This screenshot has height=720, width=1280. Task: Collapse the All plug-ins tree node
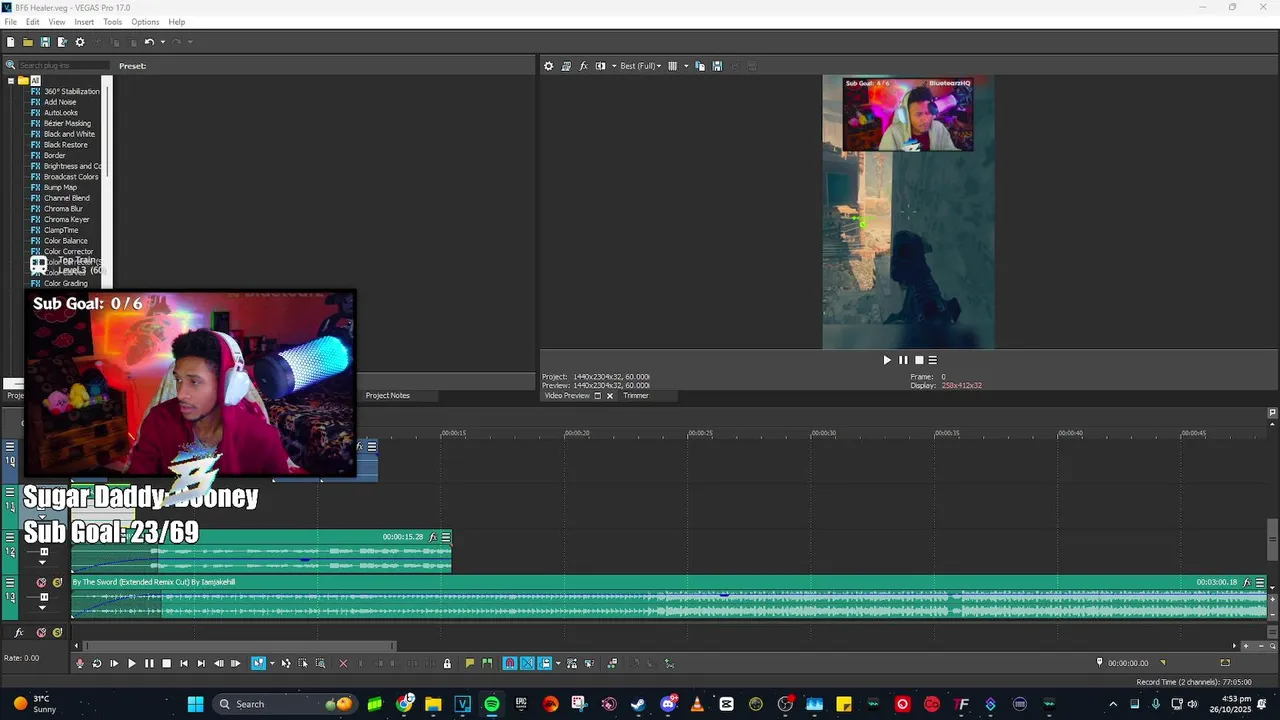pyautogui.click(x=11, y=81)
